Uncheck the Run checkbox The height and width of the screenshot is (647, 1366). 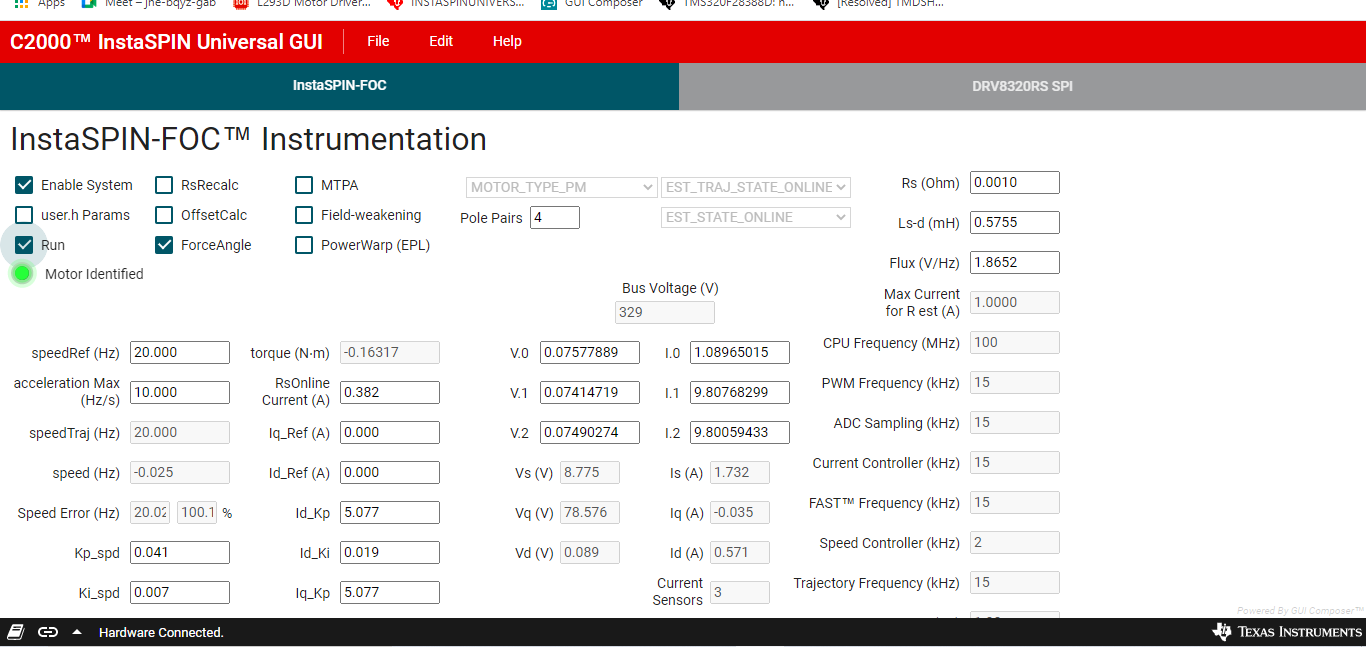pos(24,245)
